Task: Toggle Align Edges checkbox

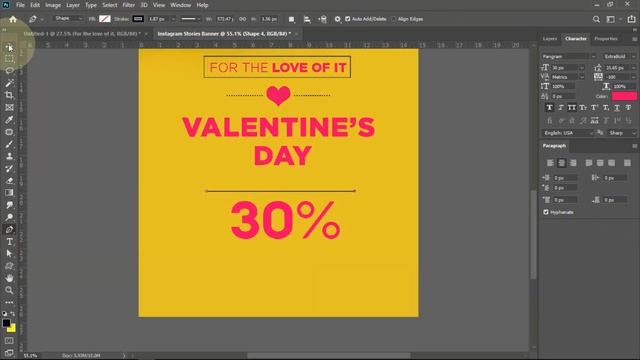Action: tap(394, 19)
